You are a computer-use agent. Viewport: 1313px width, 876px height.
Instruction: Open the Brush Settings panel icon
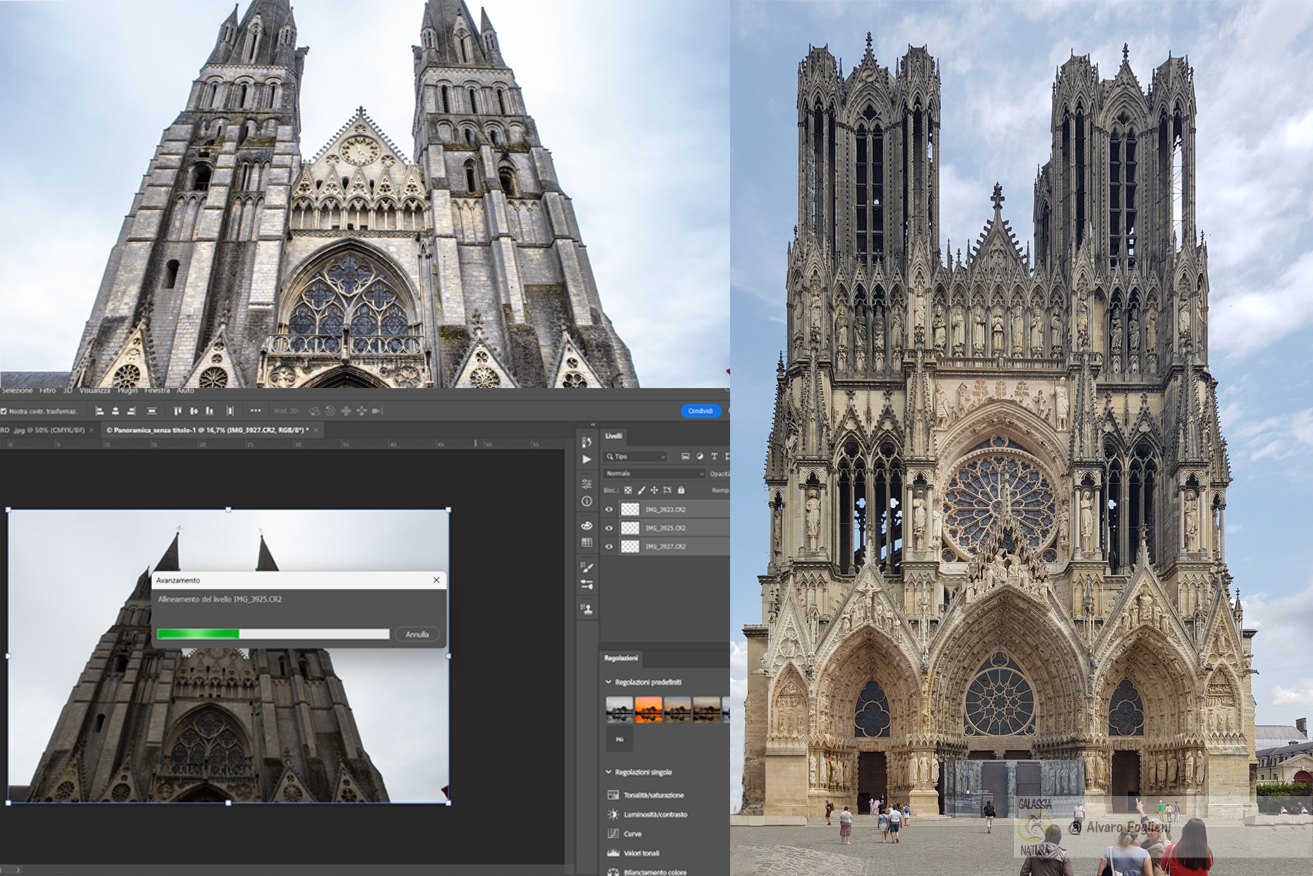click(587, 584)
